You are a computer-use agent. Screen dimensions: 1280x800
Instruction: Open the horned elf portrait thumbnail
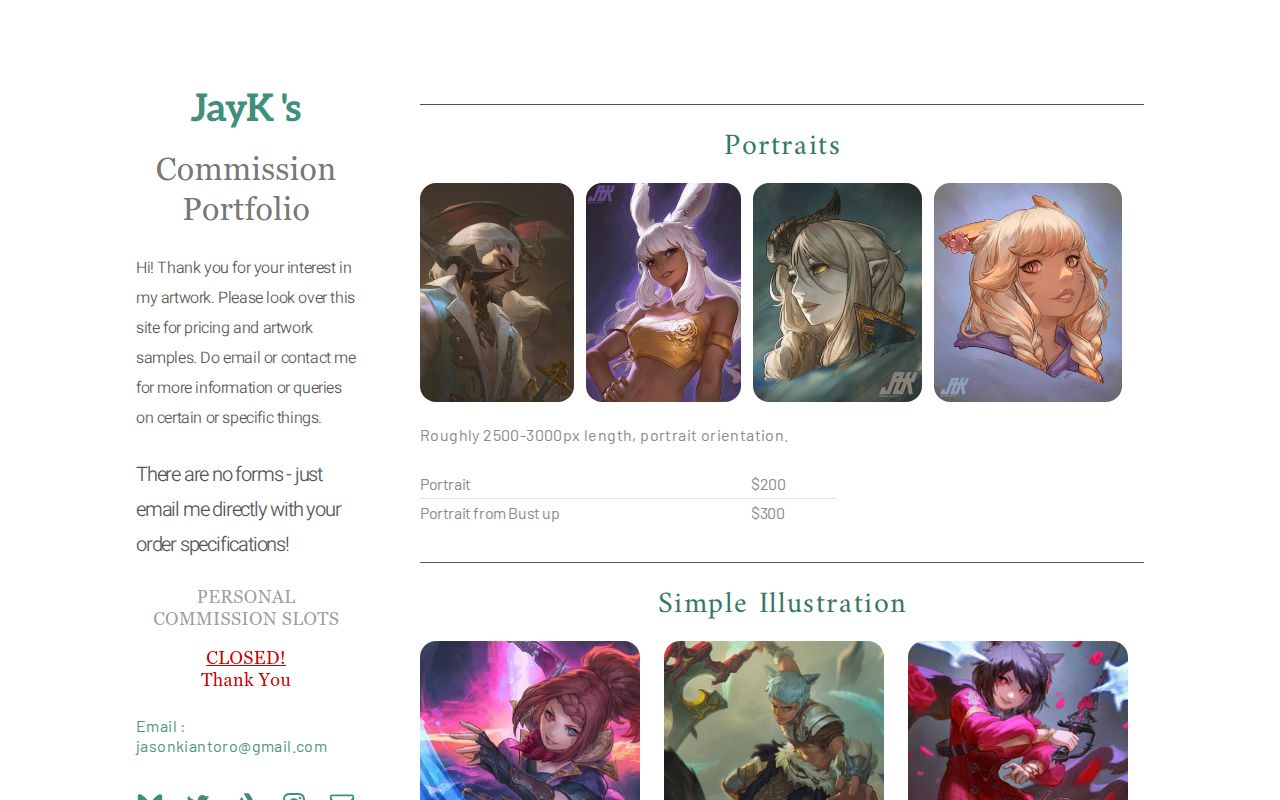(837, 292)
